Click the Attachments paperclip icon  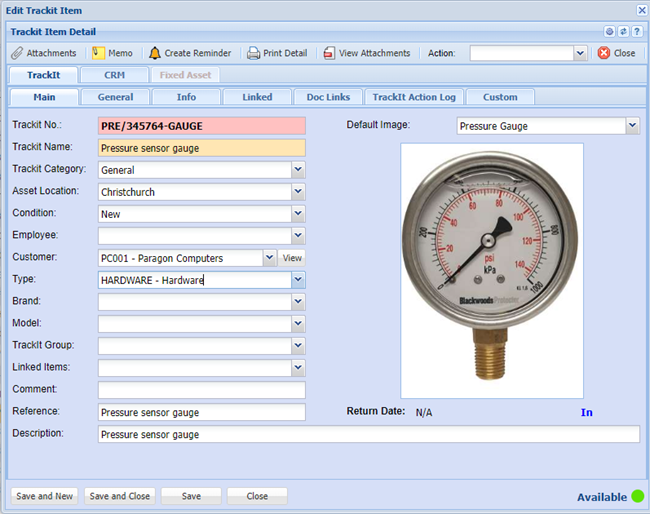tap(17, 53)
